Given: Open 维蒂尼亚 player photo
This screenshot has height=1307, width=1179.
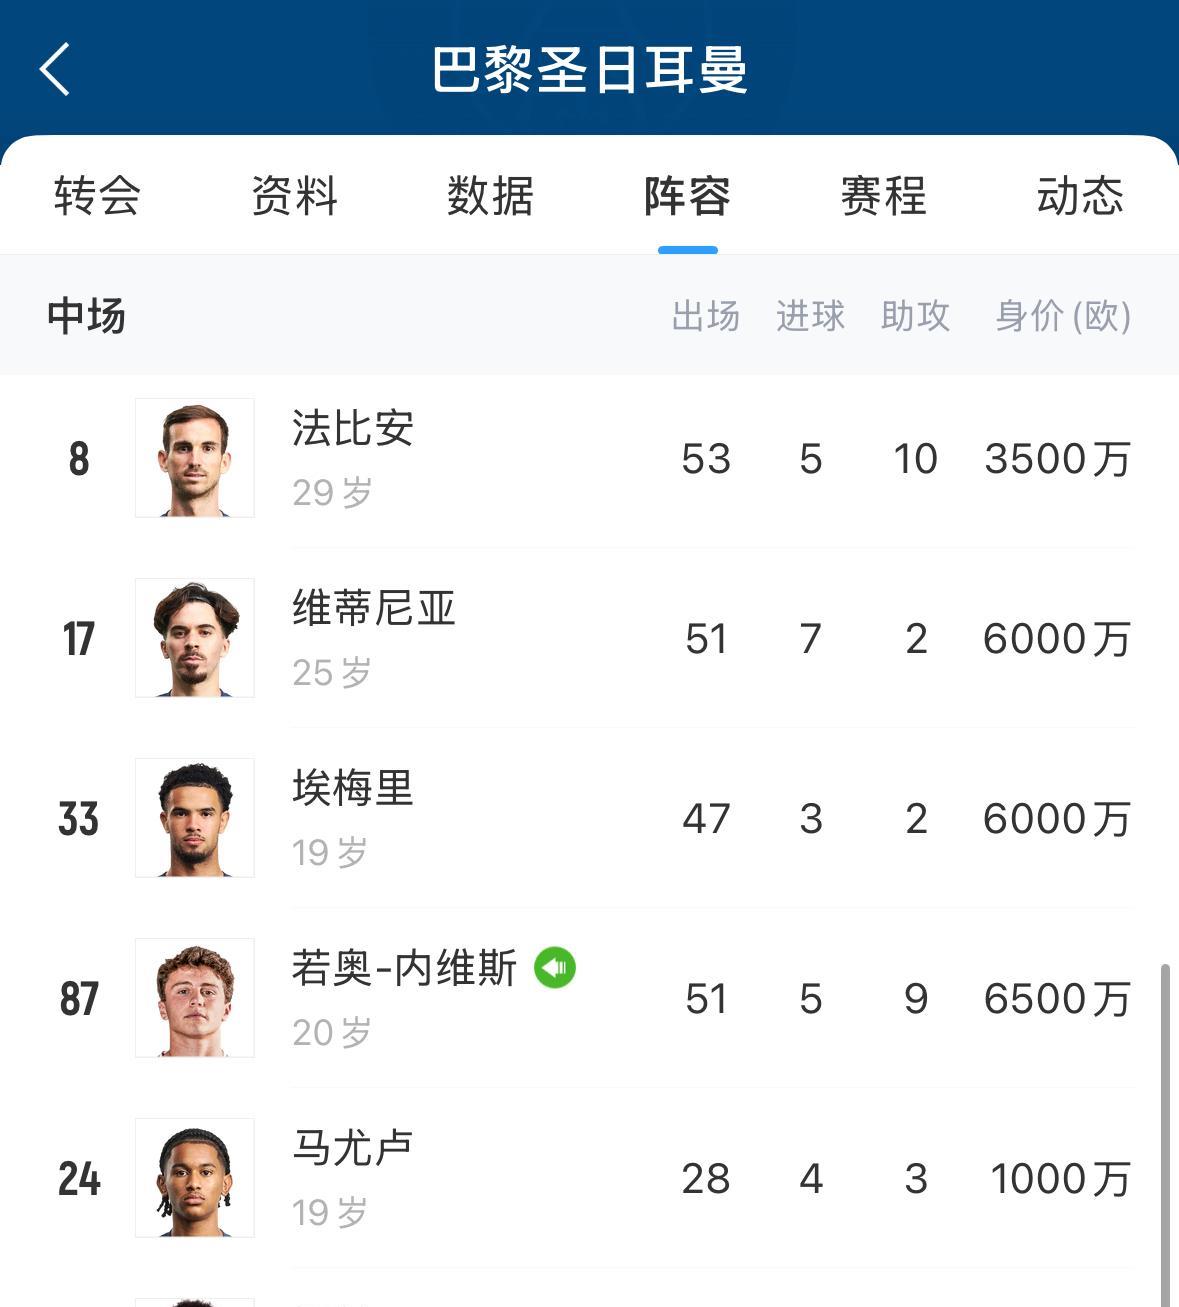Looking at the screenshot, I should pyautogui.click(x=195, y=638).
